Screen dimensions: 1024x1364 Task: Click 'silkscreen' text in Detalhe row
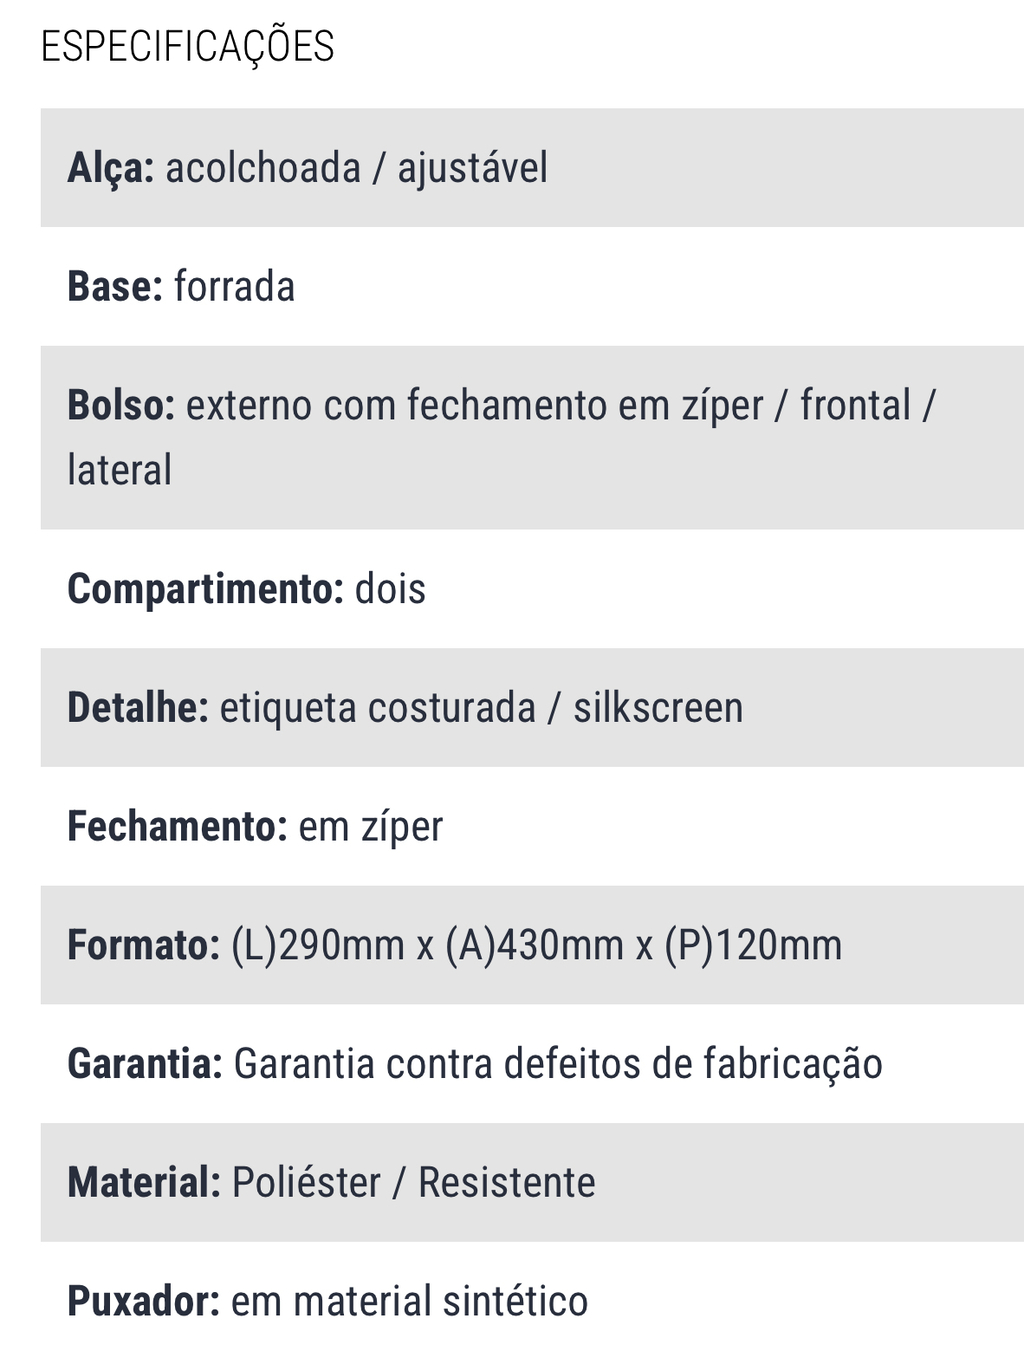pyautogui.click(x=658, y=708)
